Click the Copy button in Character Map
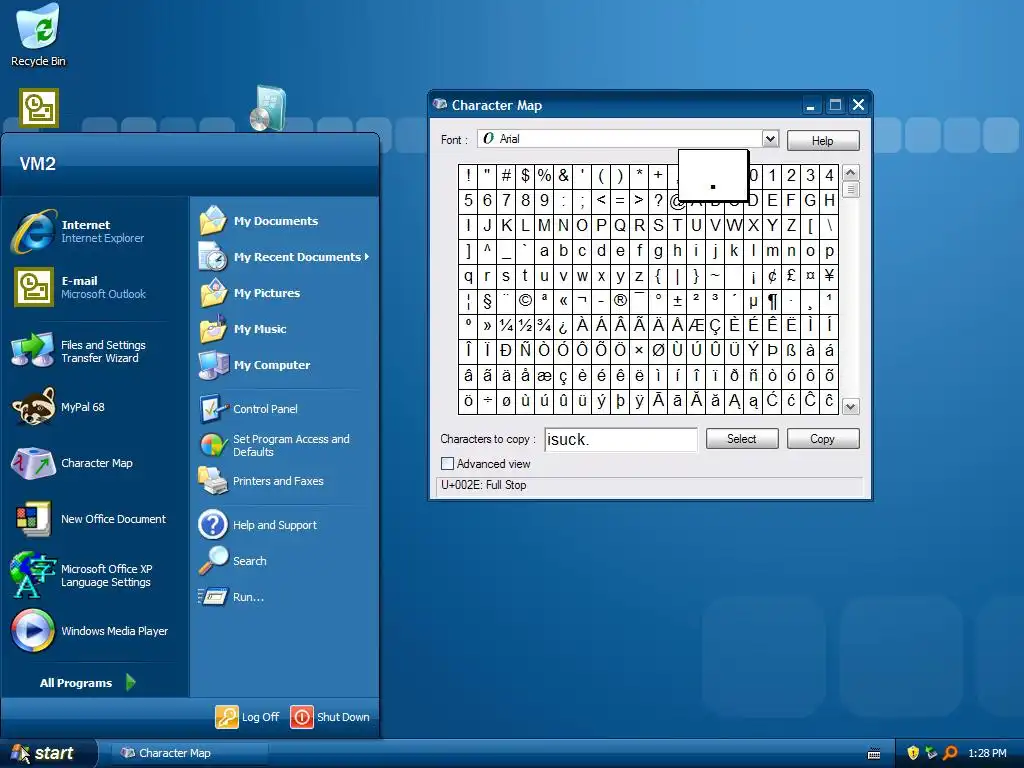This screenshot has width=1024, height=768. click(x=823, y=439)
